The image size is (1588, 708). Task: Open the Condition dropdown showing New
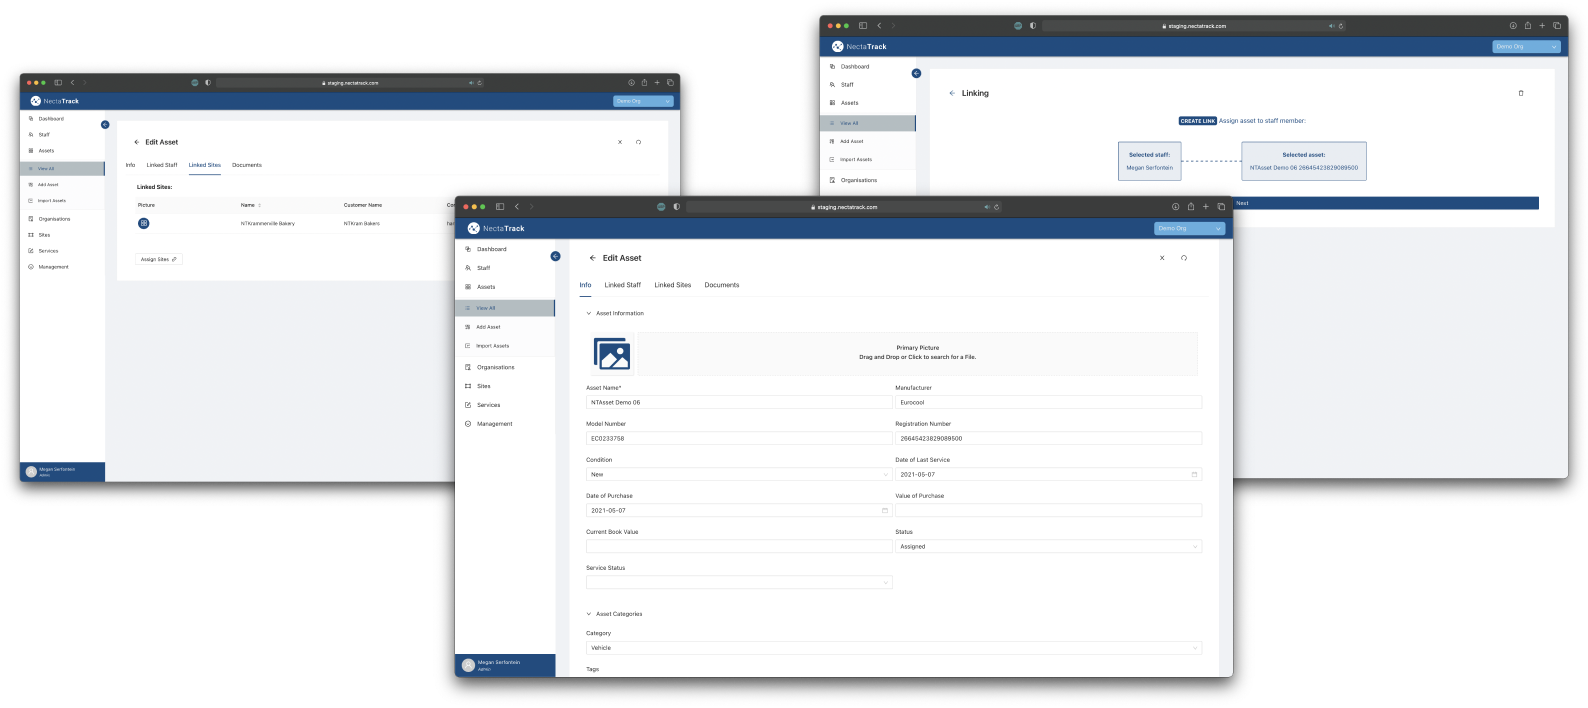point(738,475)
